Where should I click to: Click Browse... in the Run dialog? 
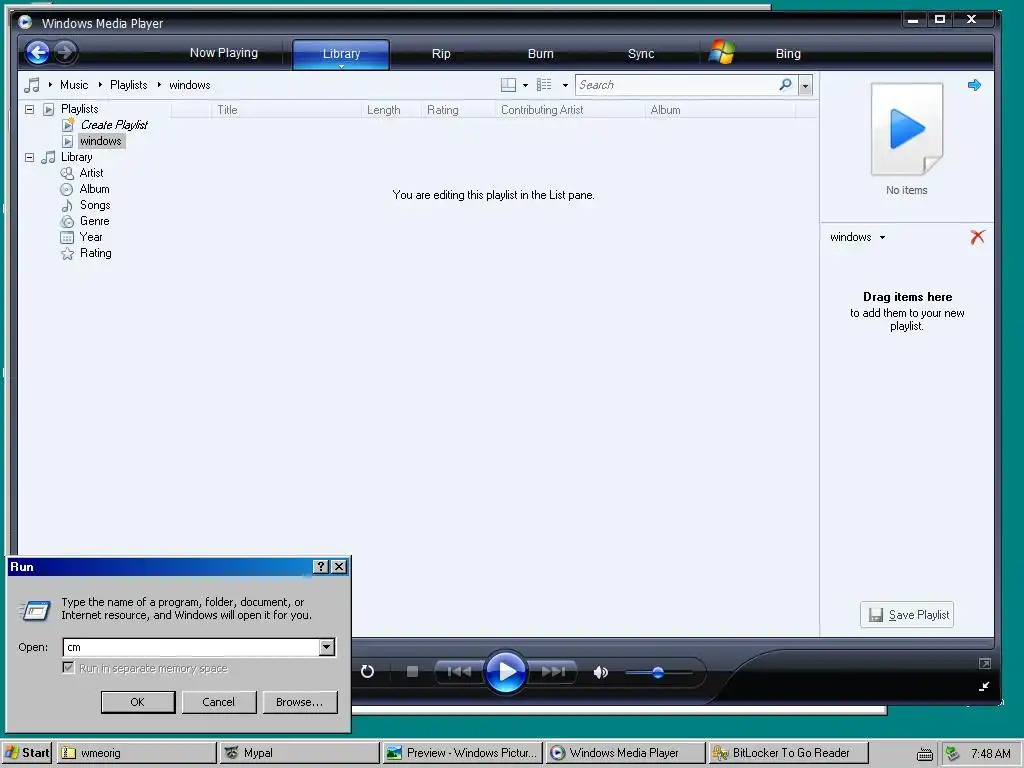click(300, 702)
